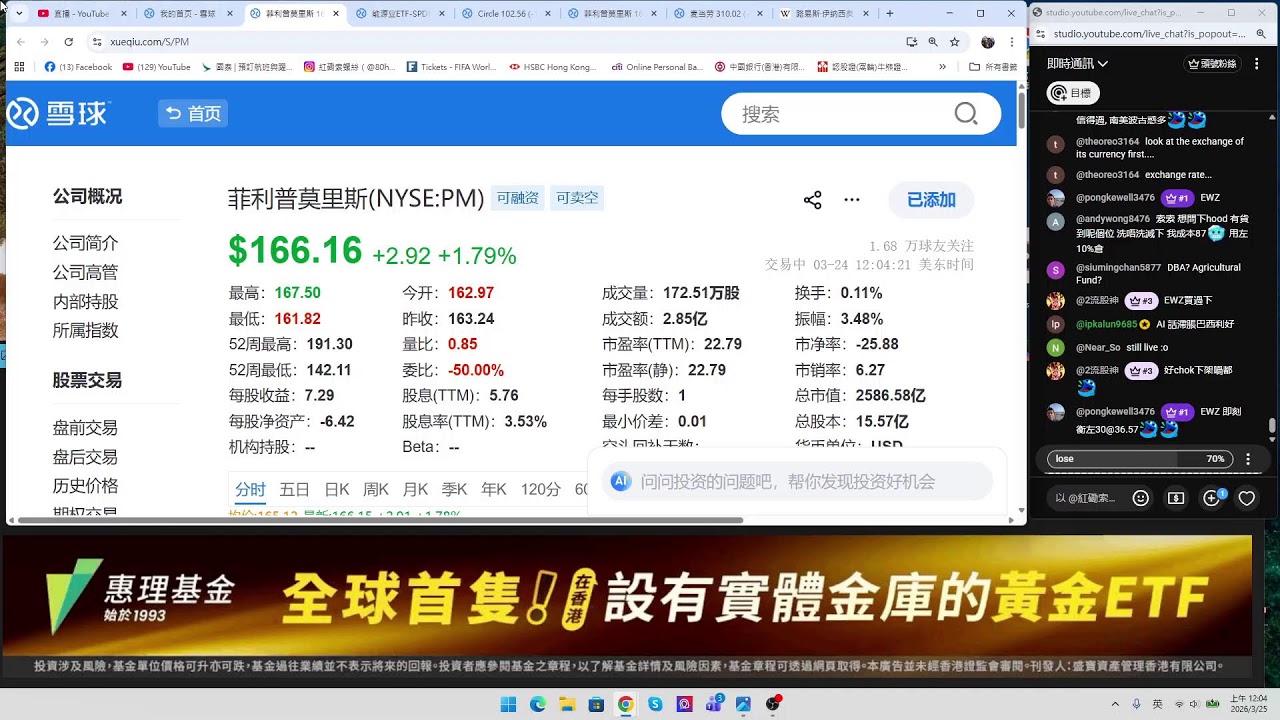Open 内部持股 in the sidebar
Viewport: 1280px width, 720px height.
(86, 301)
